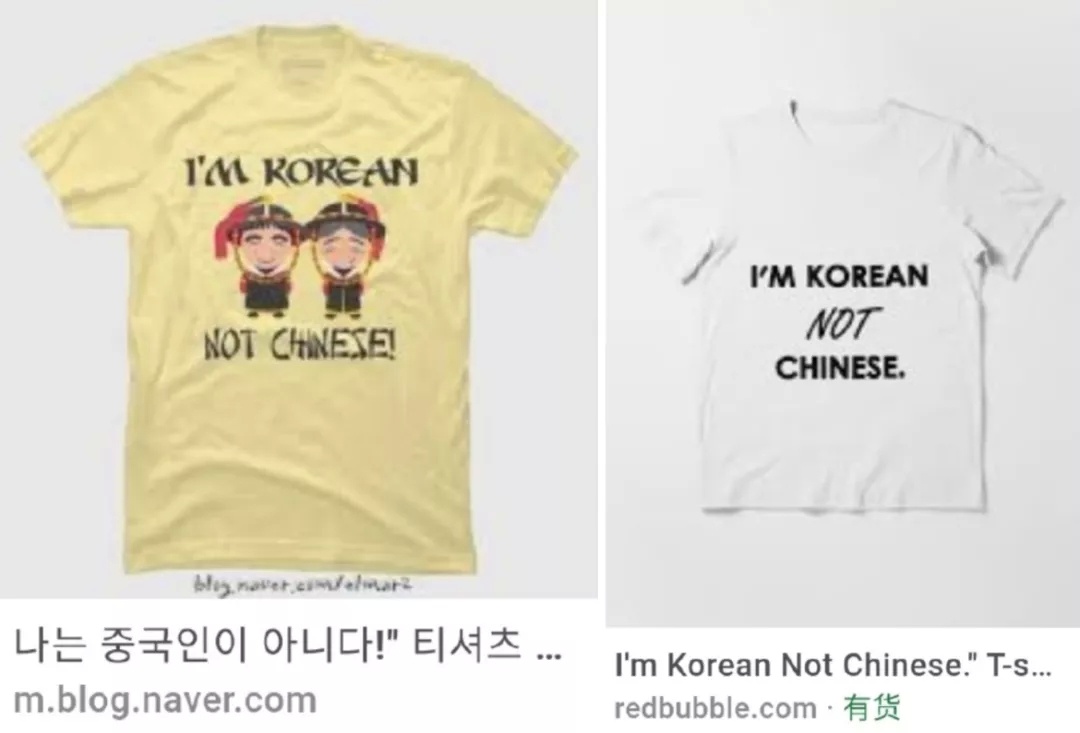Screen dimensions: 1080x733
Task: Visit the redbubble.com source link
Action: pos(715,708)
